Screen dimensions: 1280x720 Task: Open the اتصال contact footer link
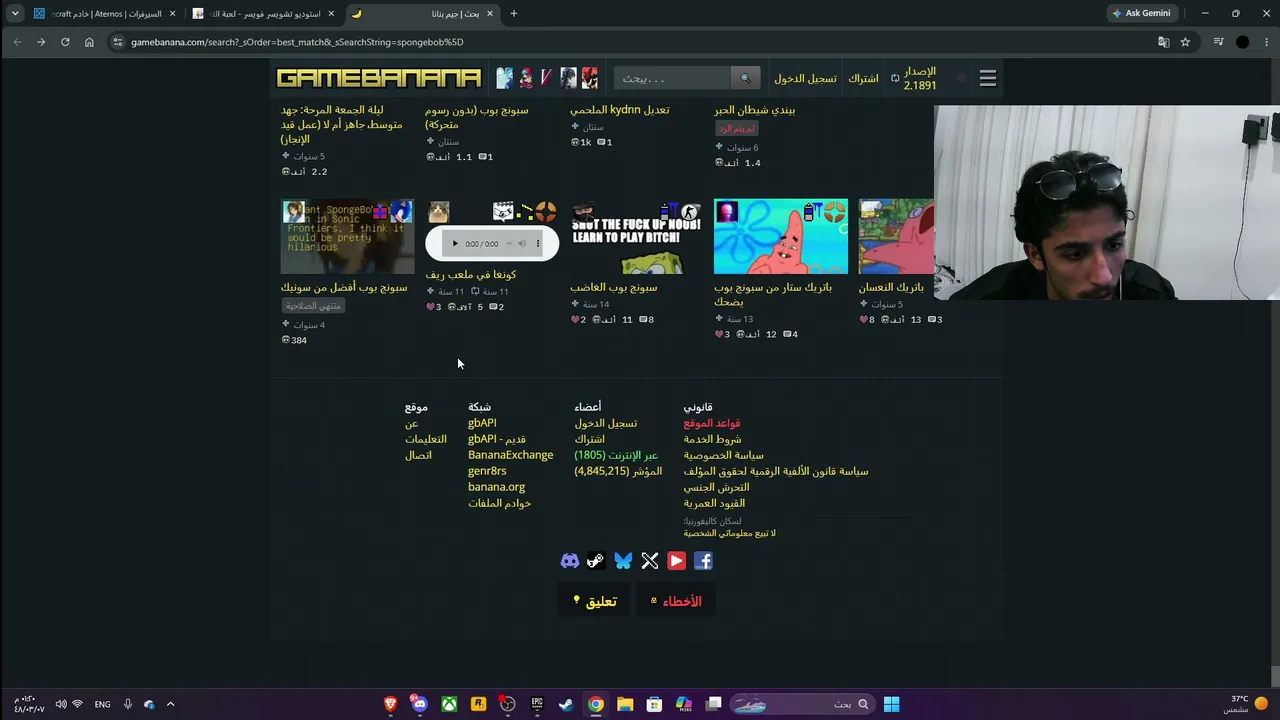(418, 455)
